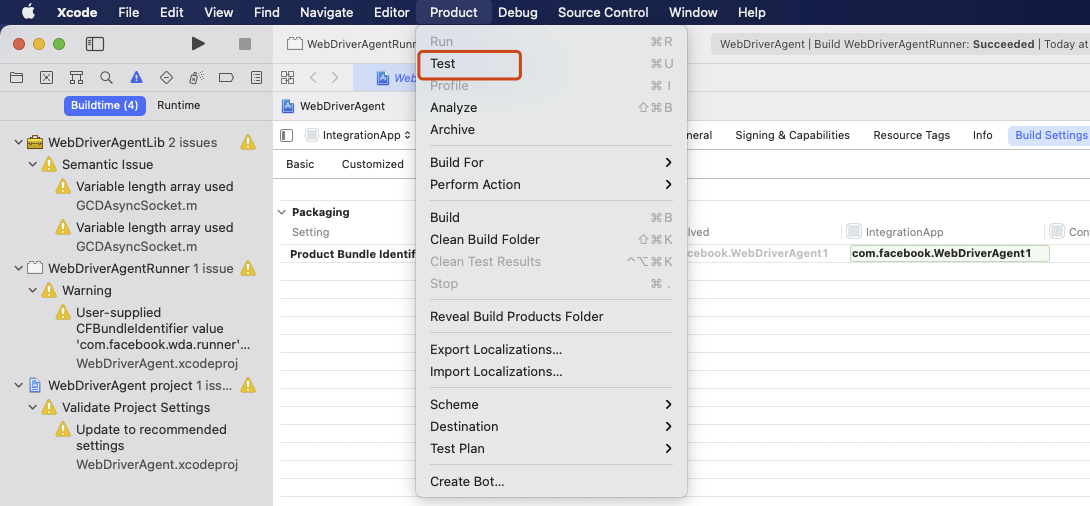Screen dimensions: 1090x506
Task: Toggle the targets list panel icon beside IntegrationApp
Action: [x=286, y=135]
